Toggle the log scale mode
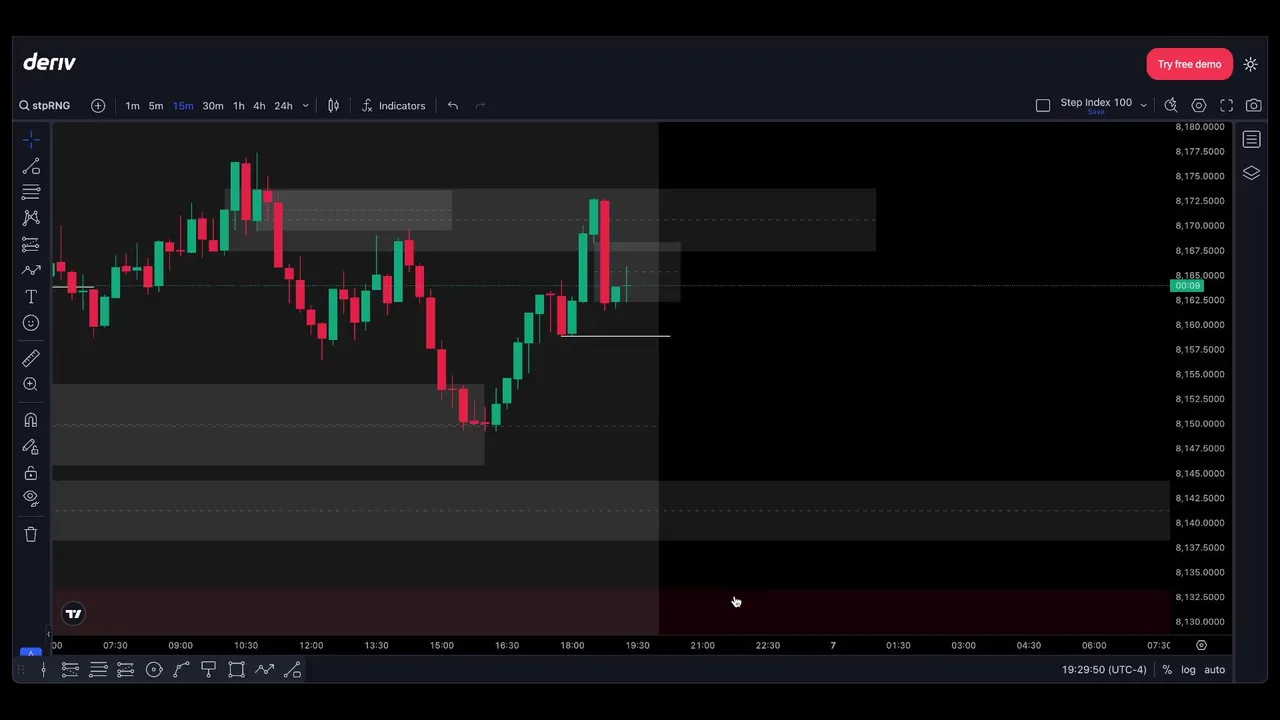This screenshot has height=720, width=1280. point(1188,670)
